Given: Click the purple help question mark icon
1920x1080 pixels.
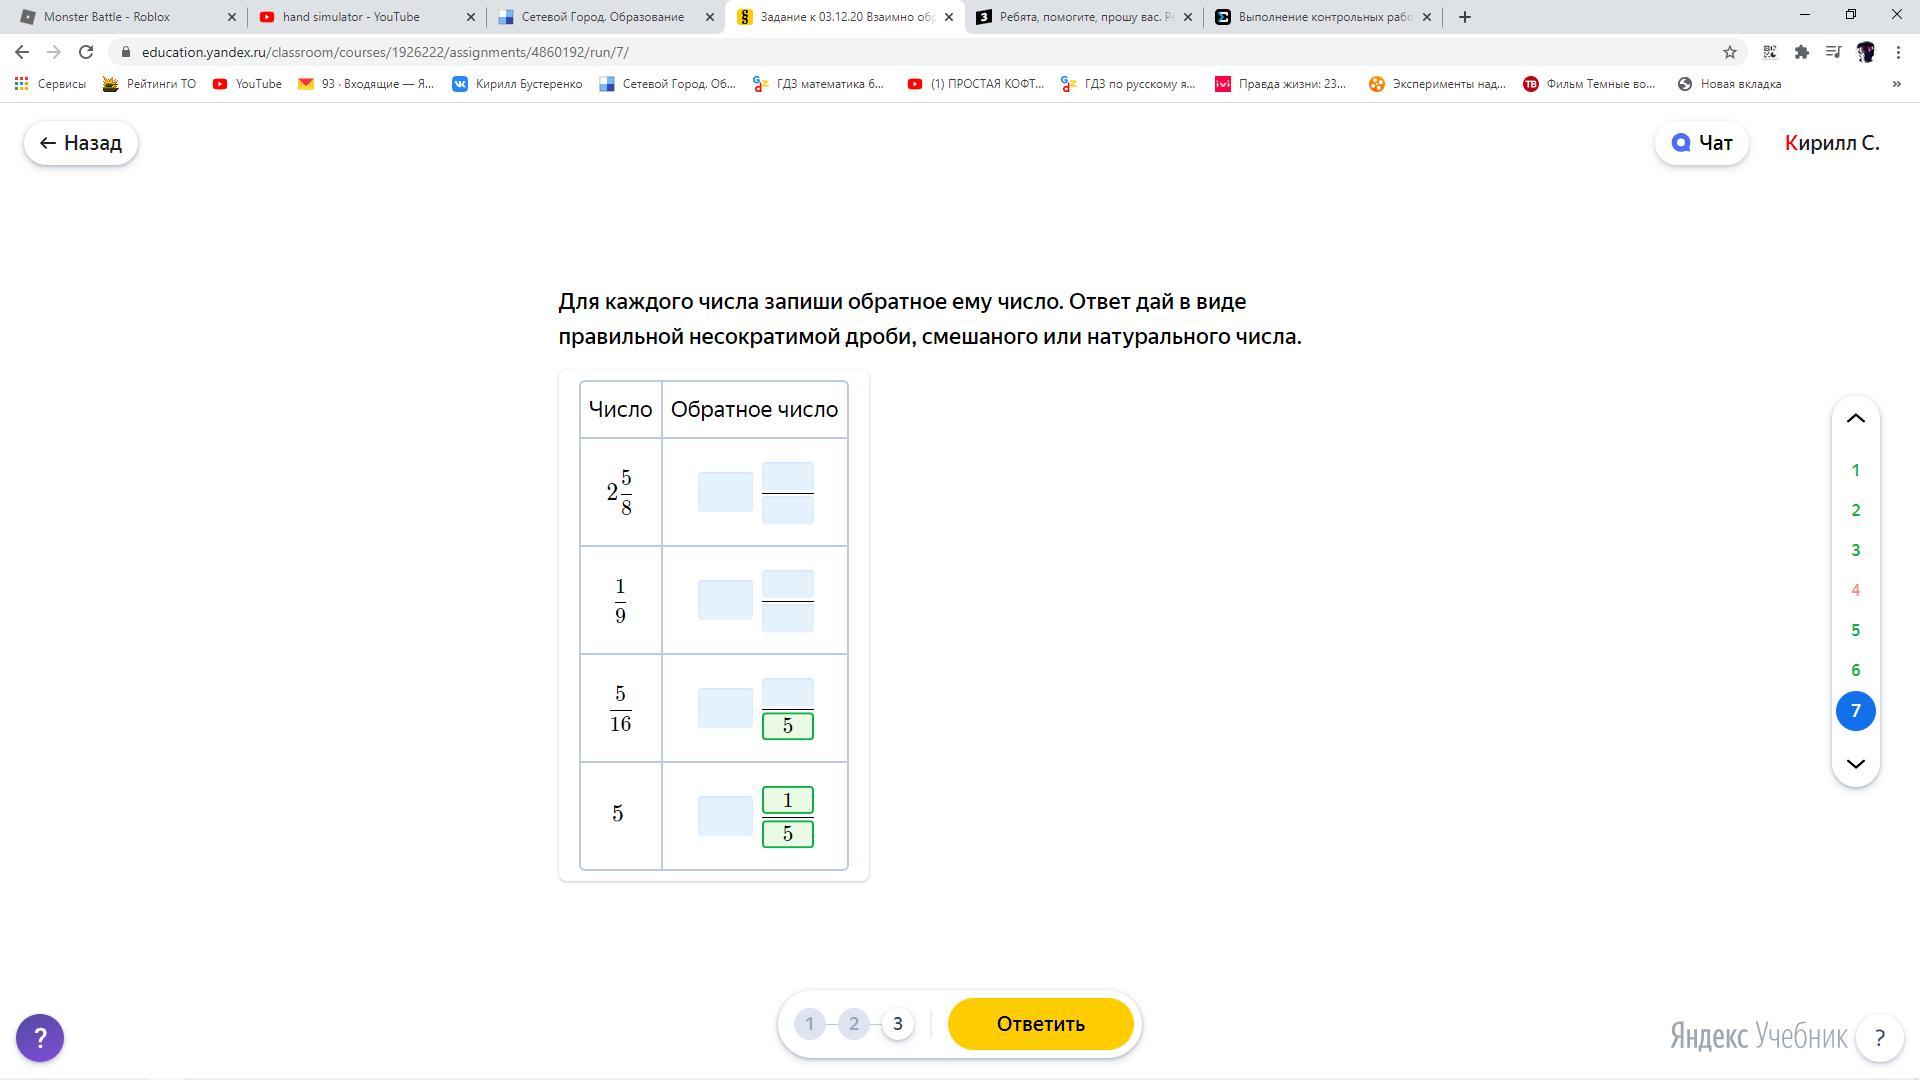Looking at the screenshot, I should (x=40, y=1038).
